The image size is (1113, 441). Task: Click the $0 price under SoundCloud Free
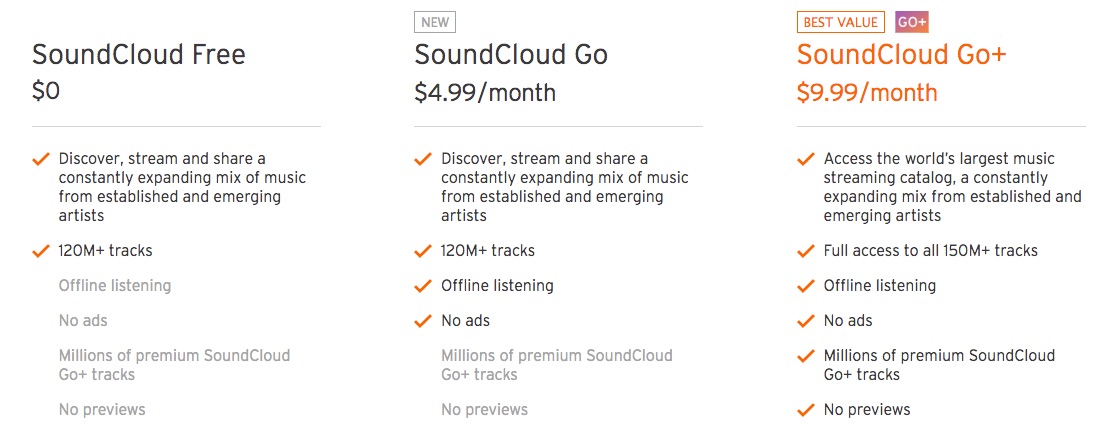pyautogui.click(x=46, y=92)
